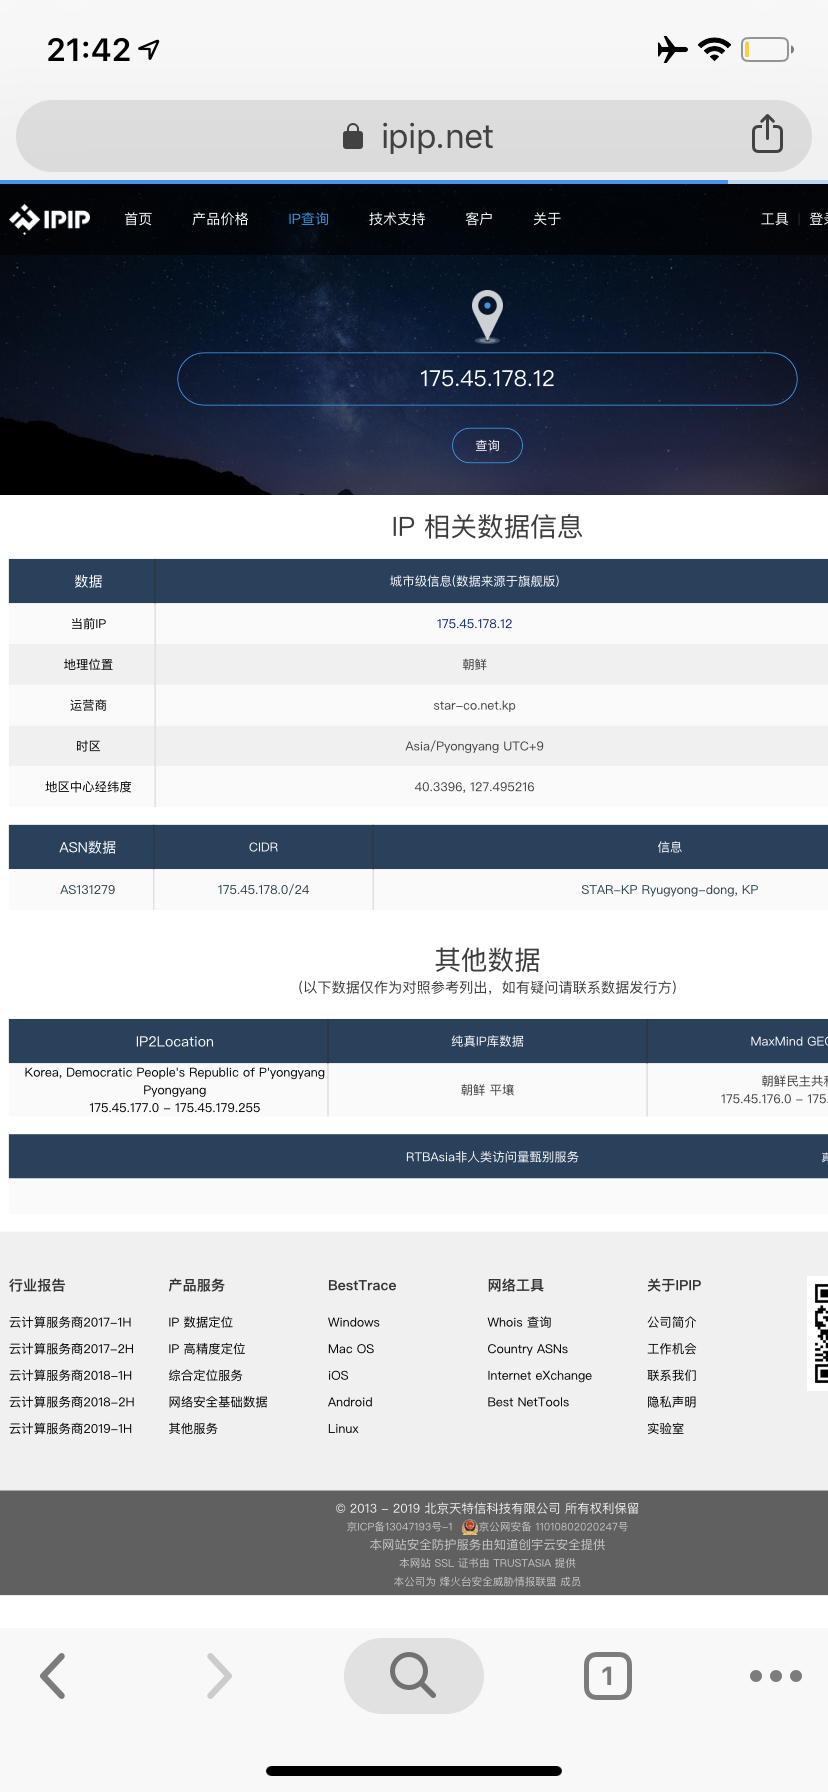This screenshot has width=828, height=1792.
Task: Select STAR-KP Ryugyong-dong, KP text
Action: [x=670, y=890]
